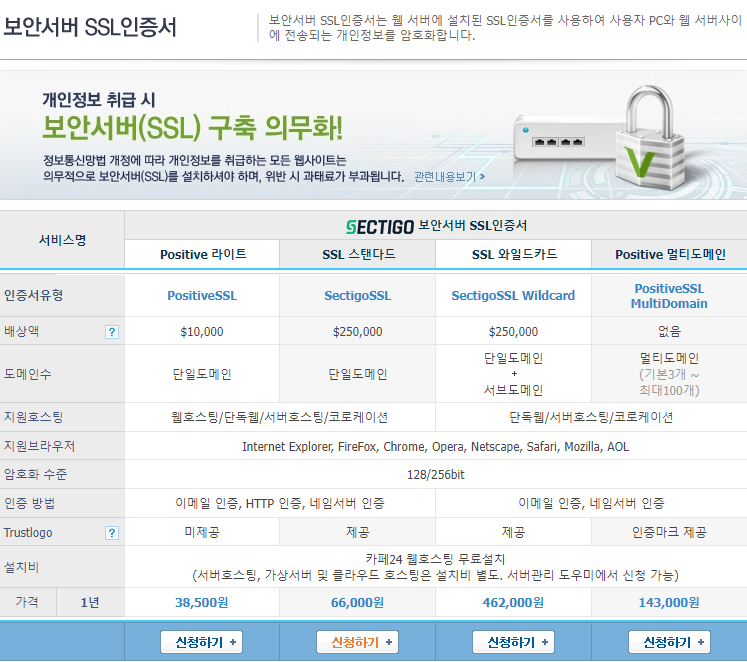Open the PositiveSSL MultiDomain certificate link
The height and width of the screenshot is (662, 747).
click(x=669, y=296)
